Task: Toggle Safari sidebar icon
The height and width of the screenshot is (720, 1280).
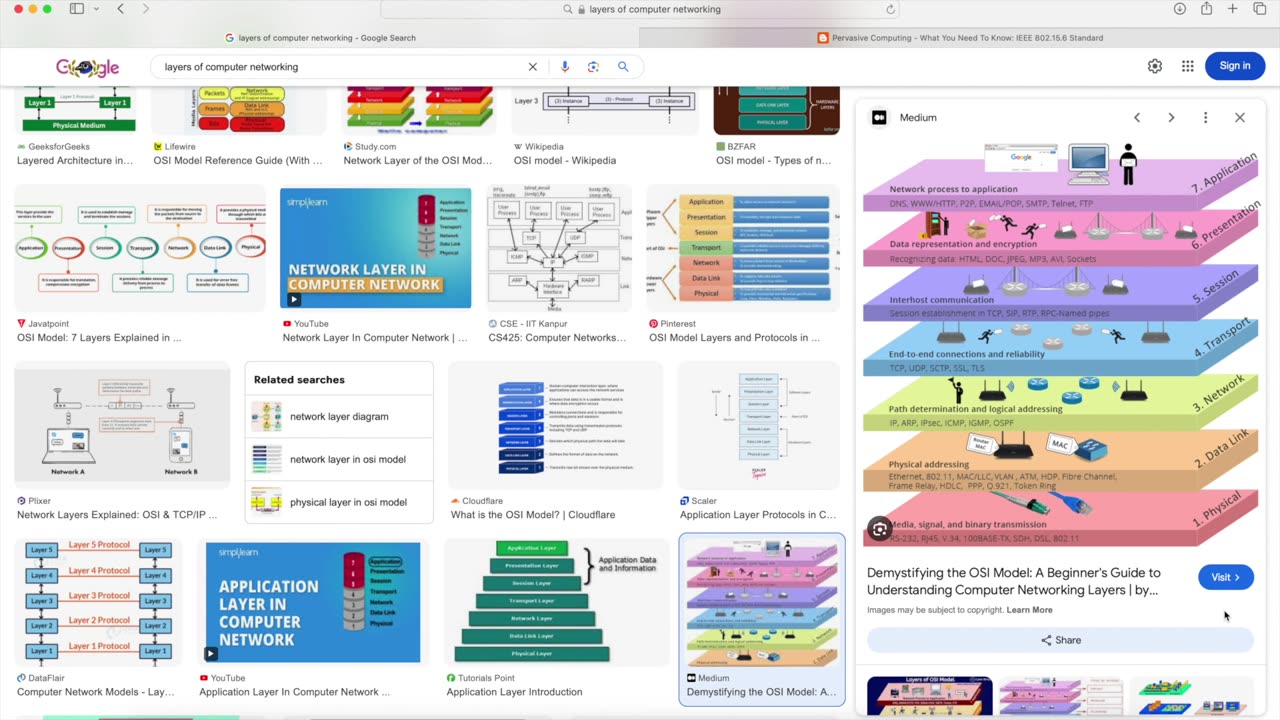Action: tap(76, 9)
